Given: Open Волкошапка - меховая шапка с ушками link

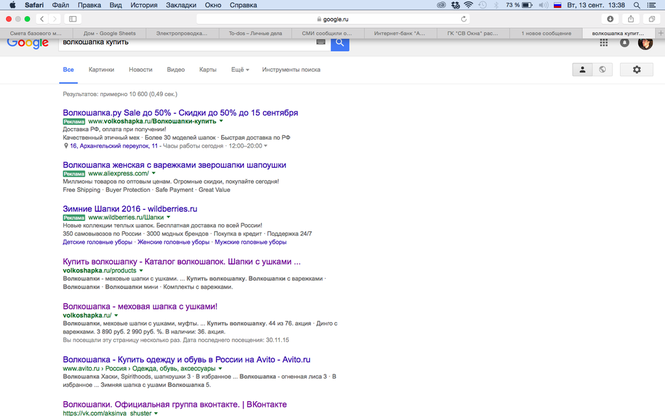Looking at the screenshot, I should (x=140, y=306).
